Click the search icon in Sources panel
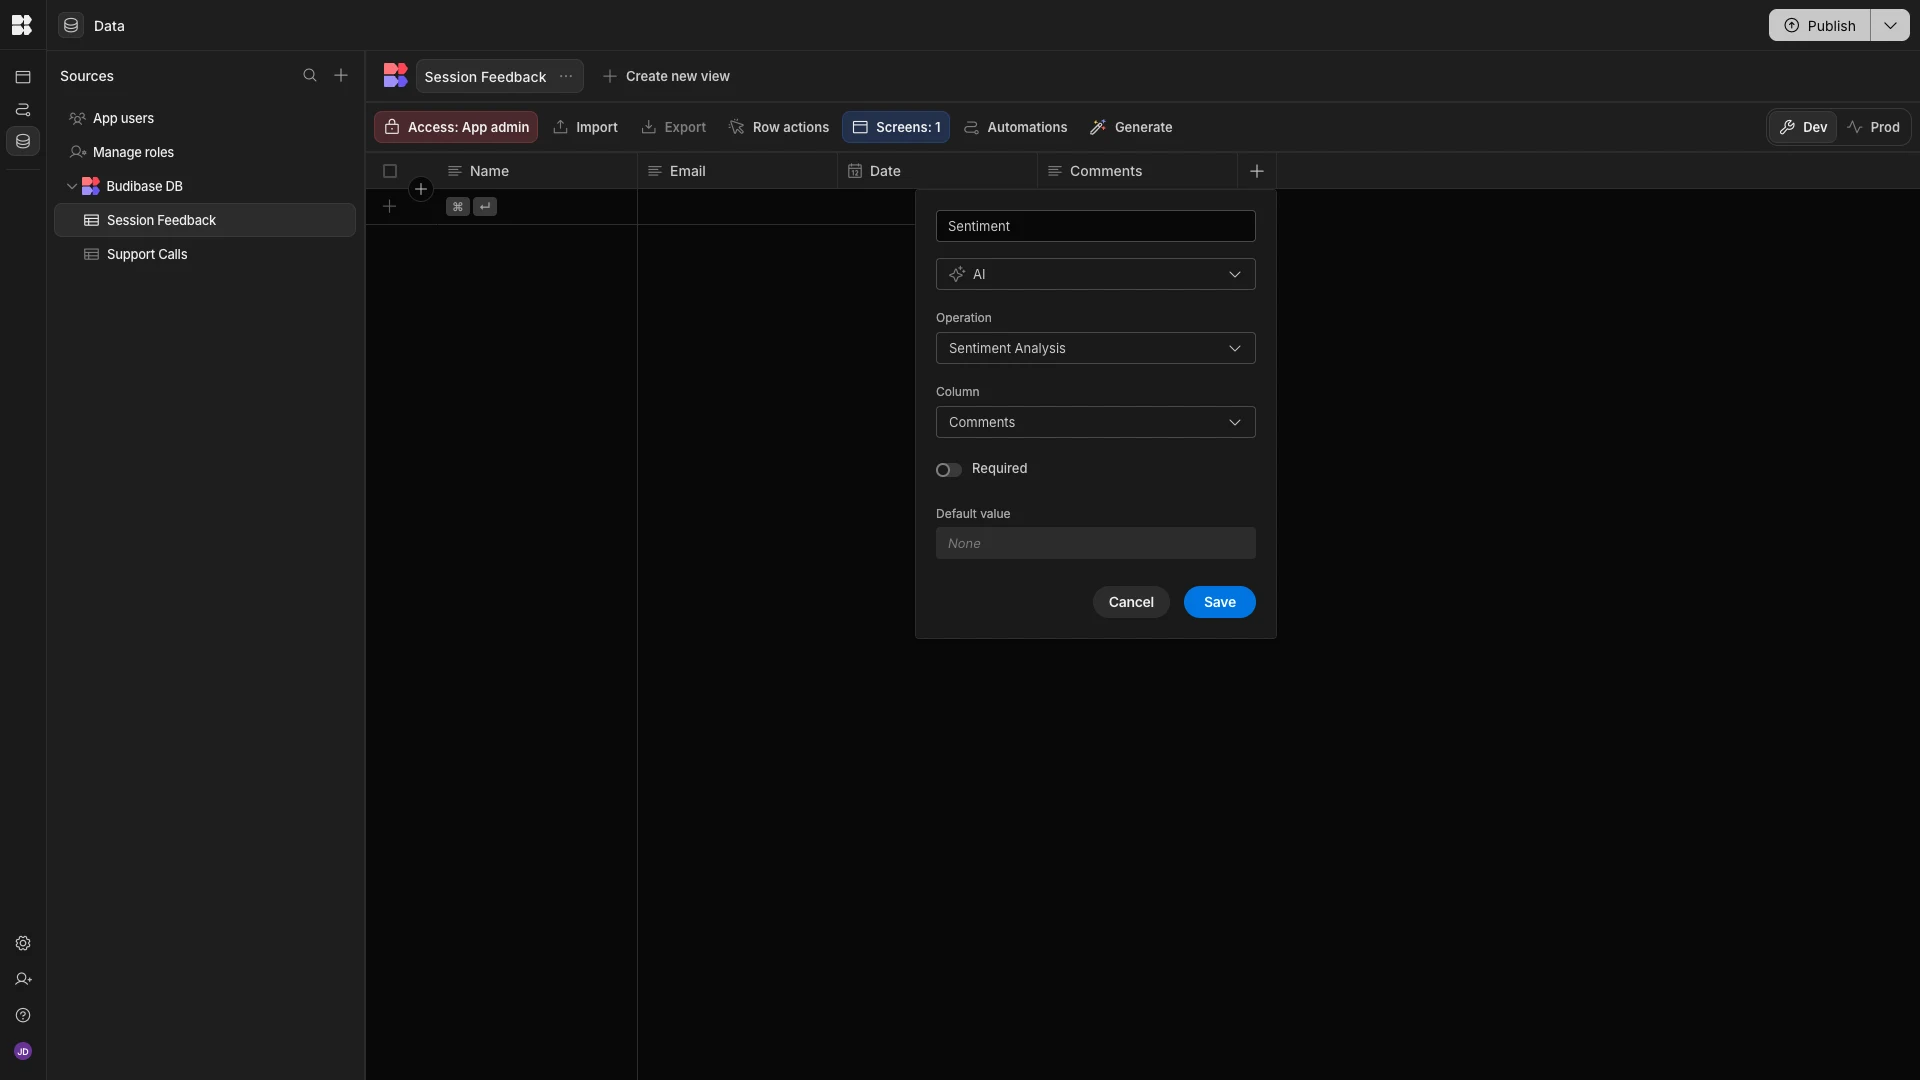Screen dimensions: 1920x1080 coord(310,76)
